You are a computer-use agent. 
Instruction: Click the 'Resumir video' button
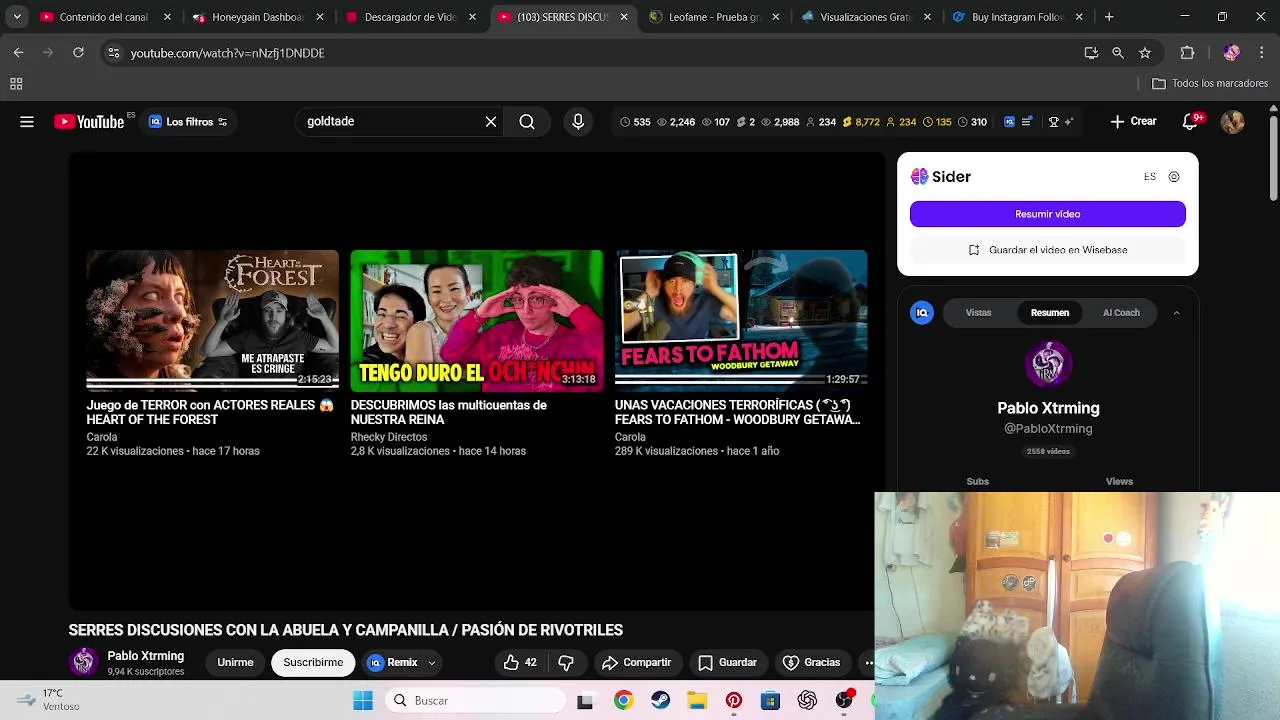1048,214
